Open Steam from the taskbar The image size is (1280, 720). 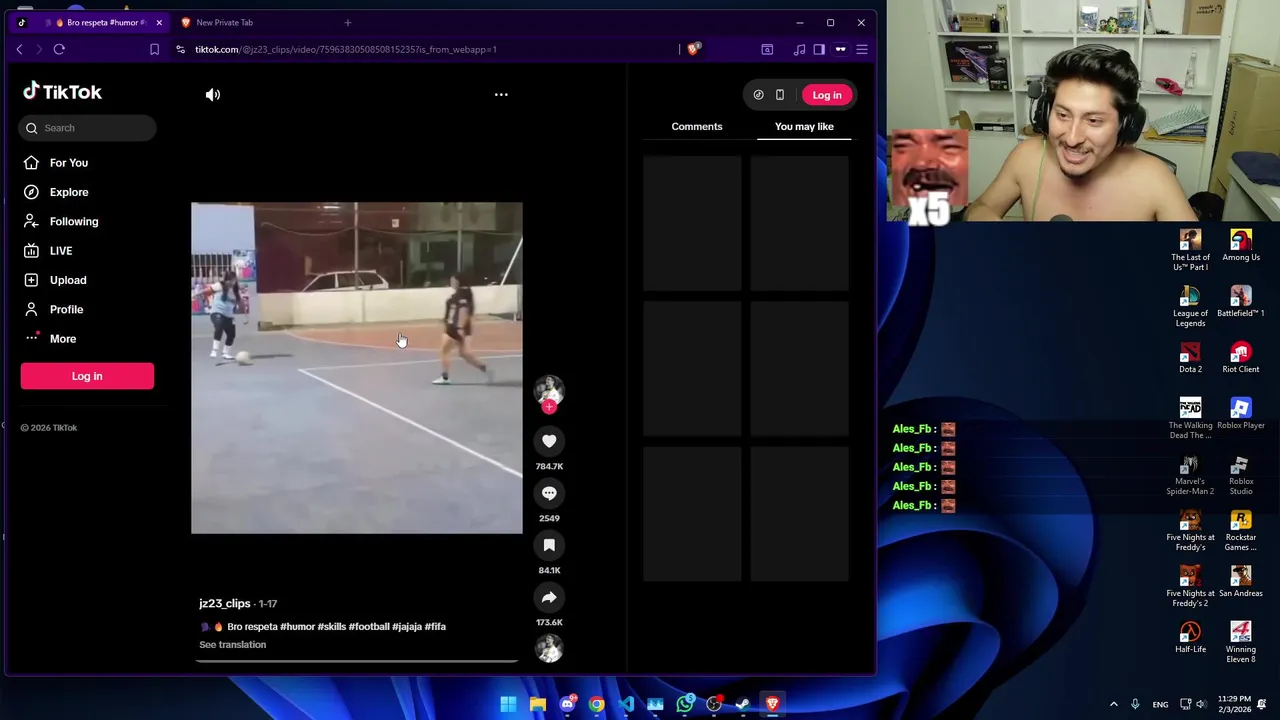click(743, 704)
